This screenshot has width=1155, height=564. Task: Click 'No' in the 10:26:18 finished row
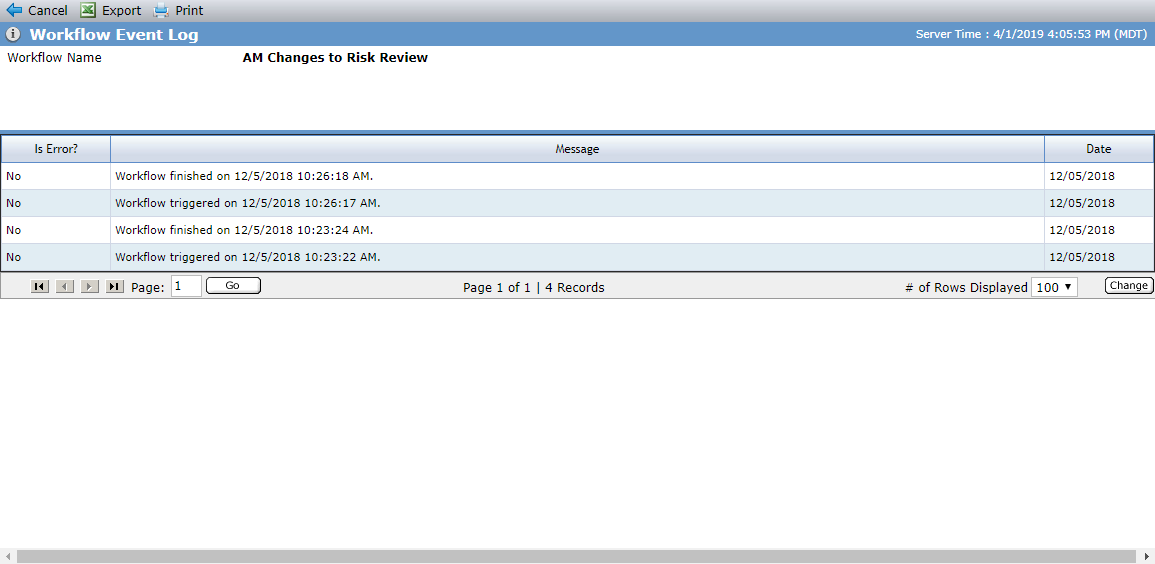[13, 176]
